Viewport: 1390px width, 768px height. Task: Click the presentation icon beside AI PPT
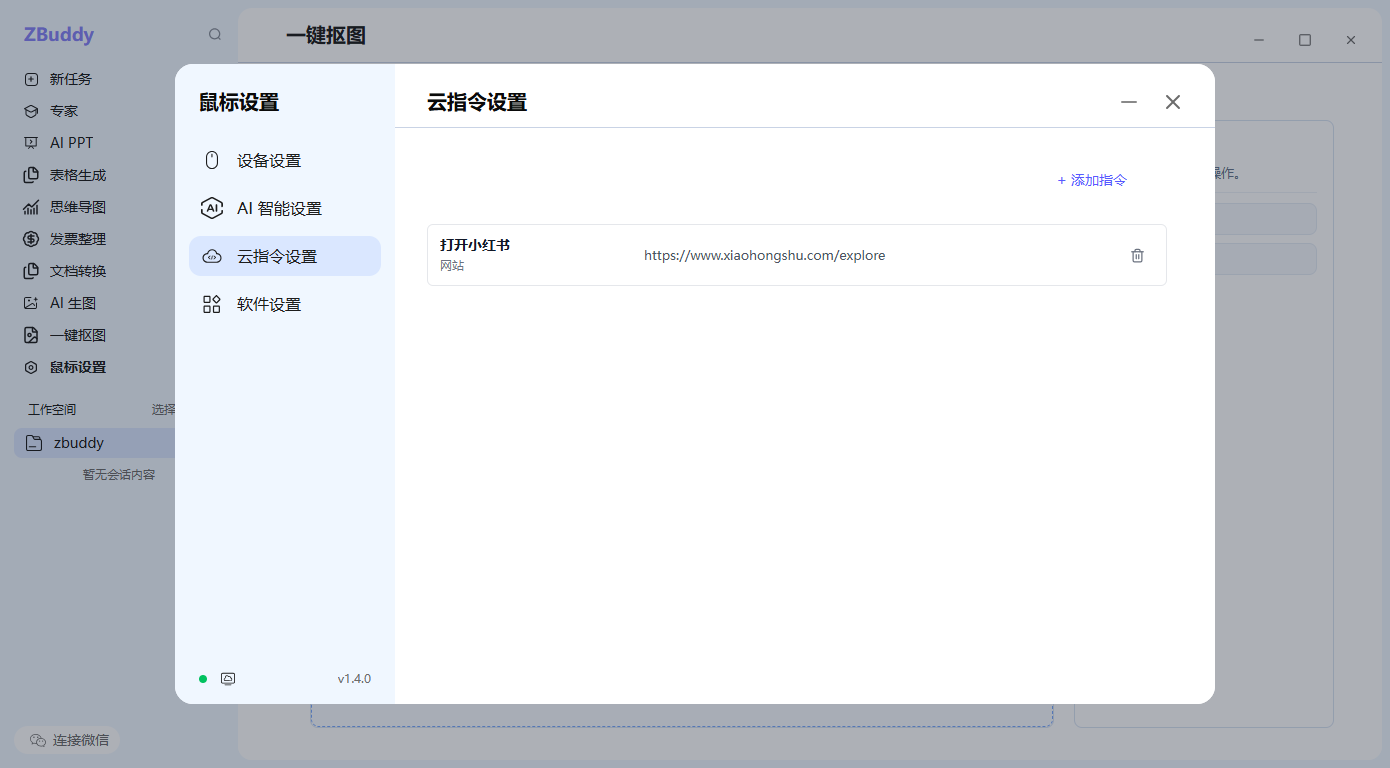pos(31,143)
